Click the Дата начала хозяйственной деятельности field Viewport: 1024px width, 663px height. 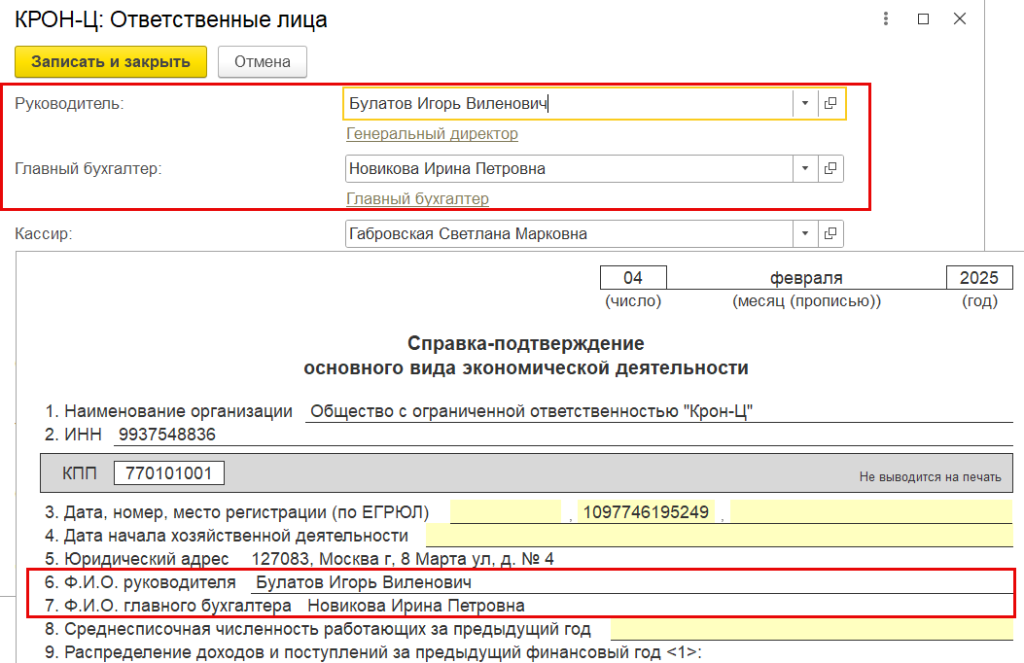719,535
